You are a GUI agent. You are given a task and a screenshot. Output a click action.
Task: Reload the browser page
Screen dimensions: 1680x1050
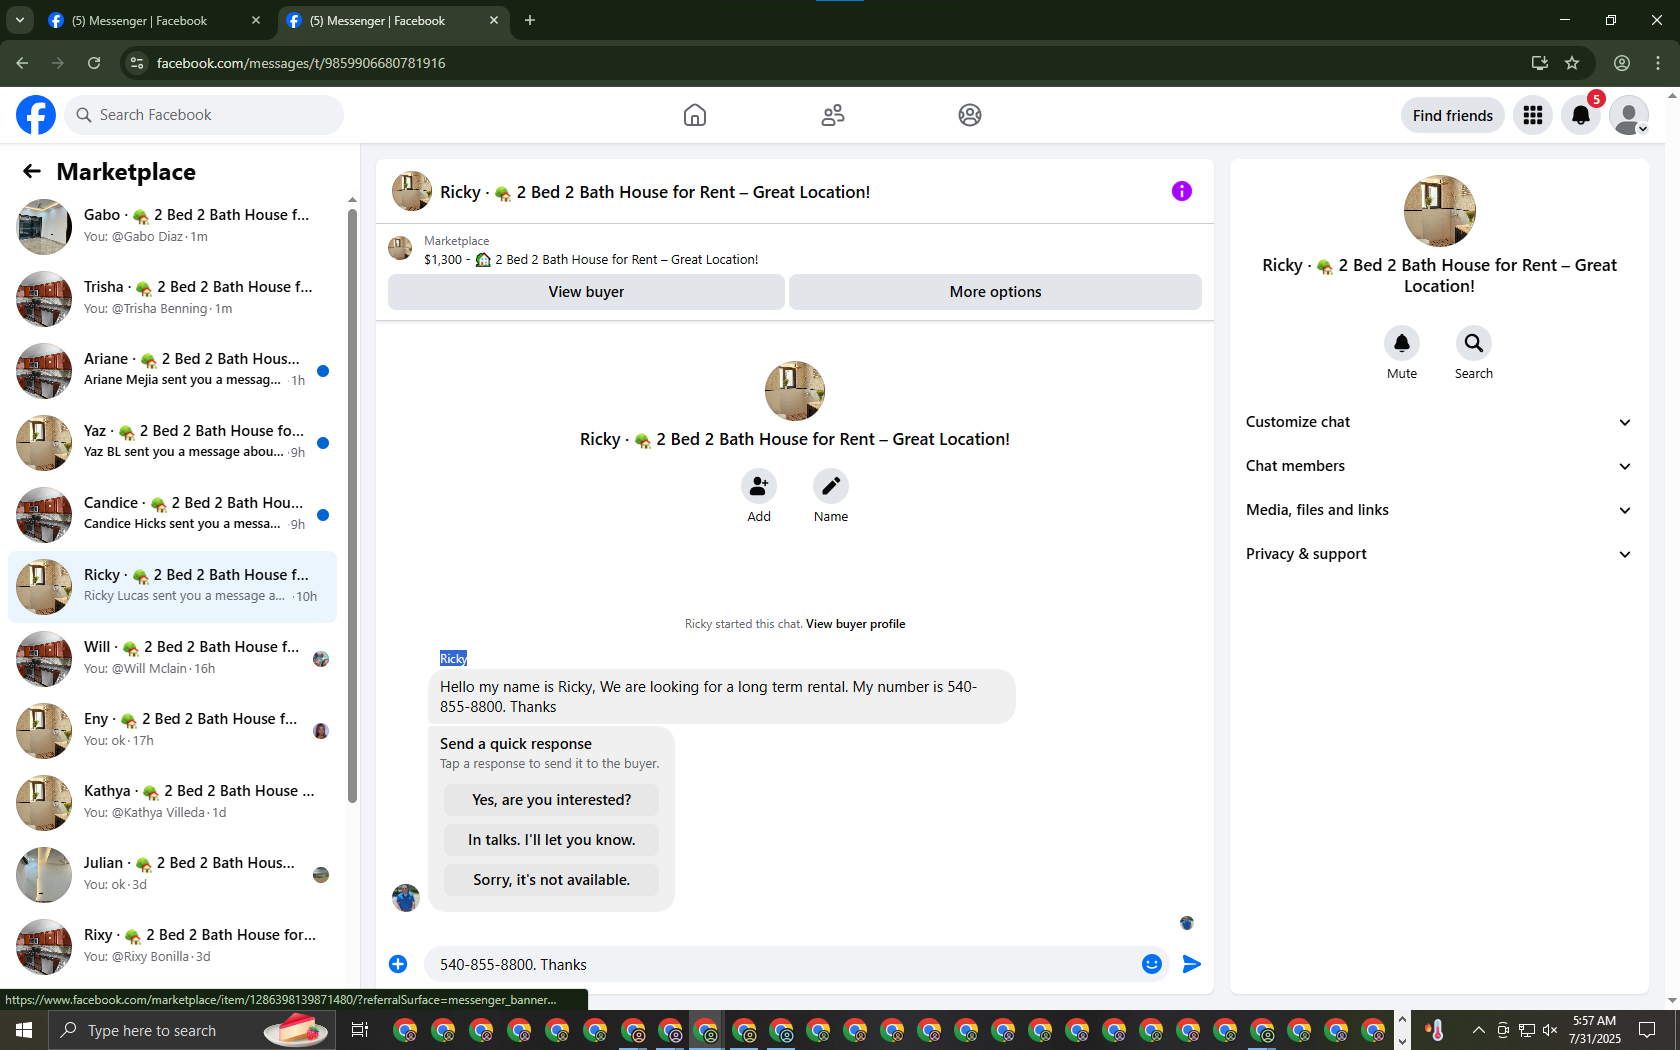pyautogui.click(x=94, y=63)
